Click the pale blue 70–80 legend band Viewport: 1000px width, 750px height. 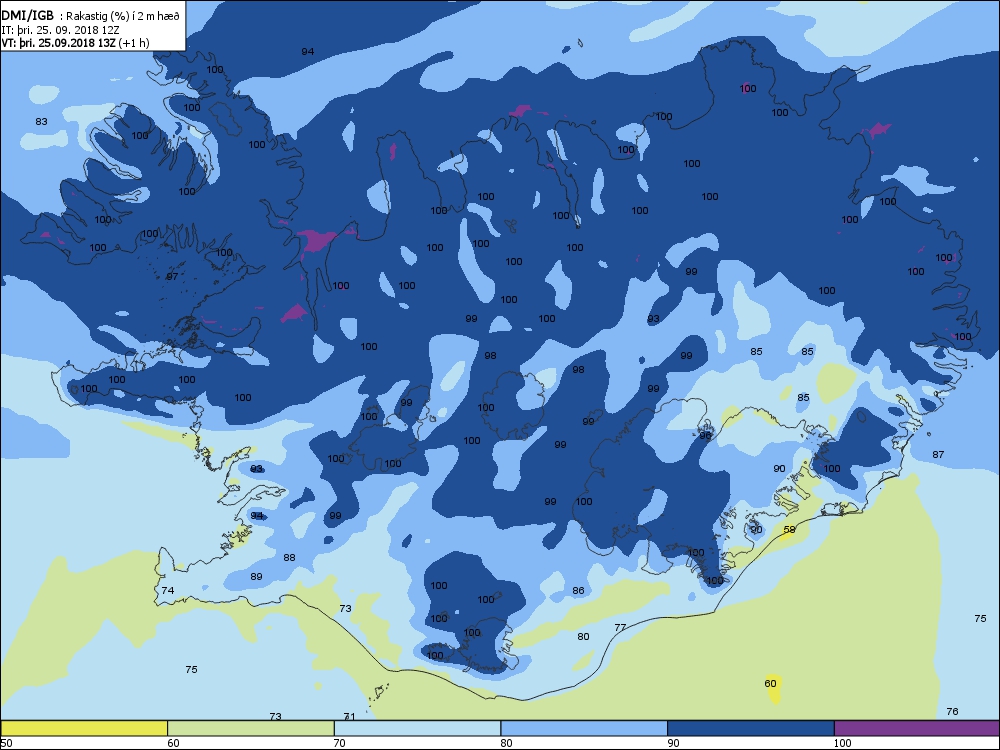(417, 728)
